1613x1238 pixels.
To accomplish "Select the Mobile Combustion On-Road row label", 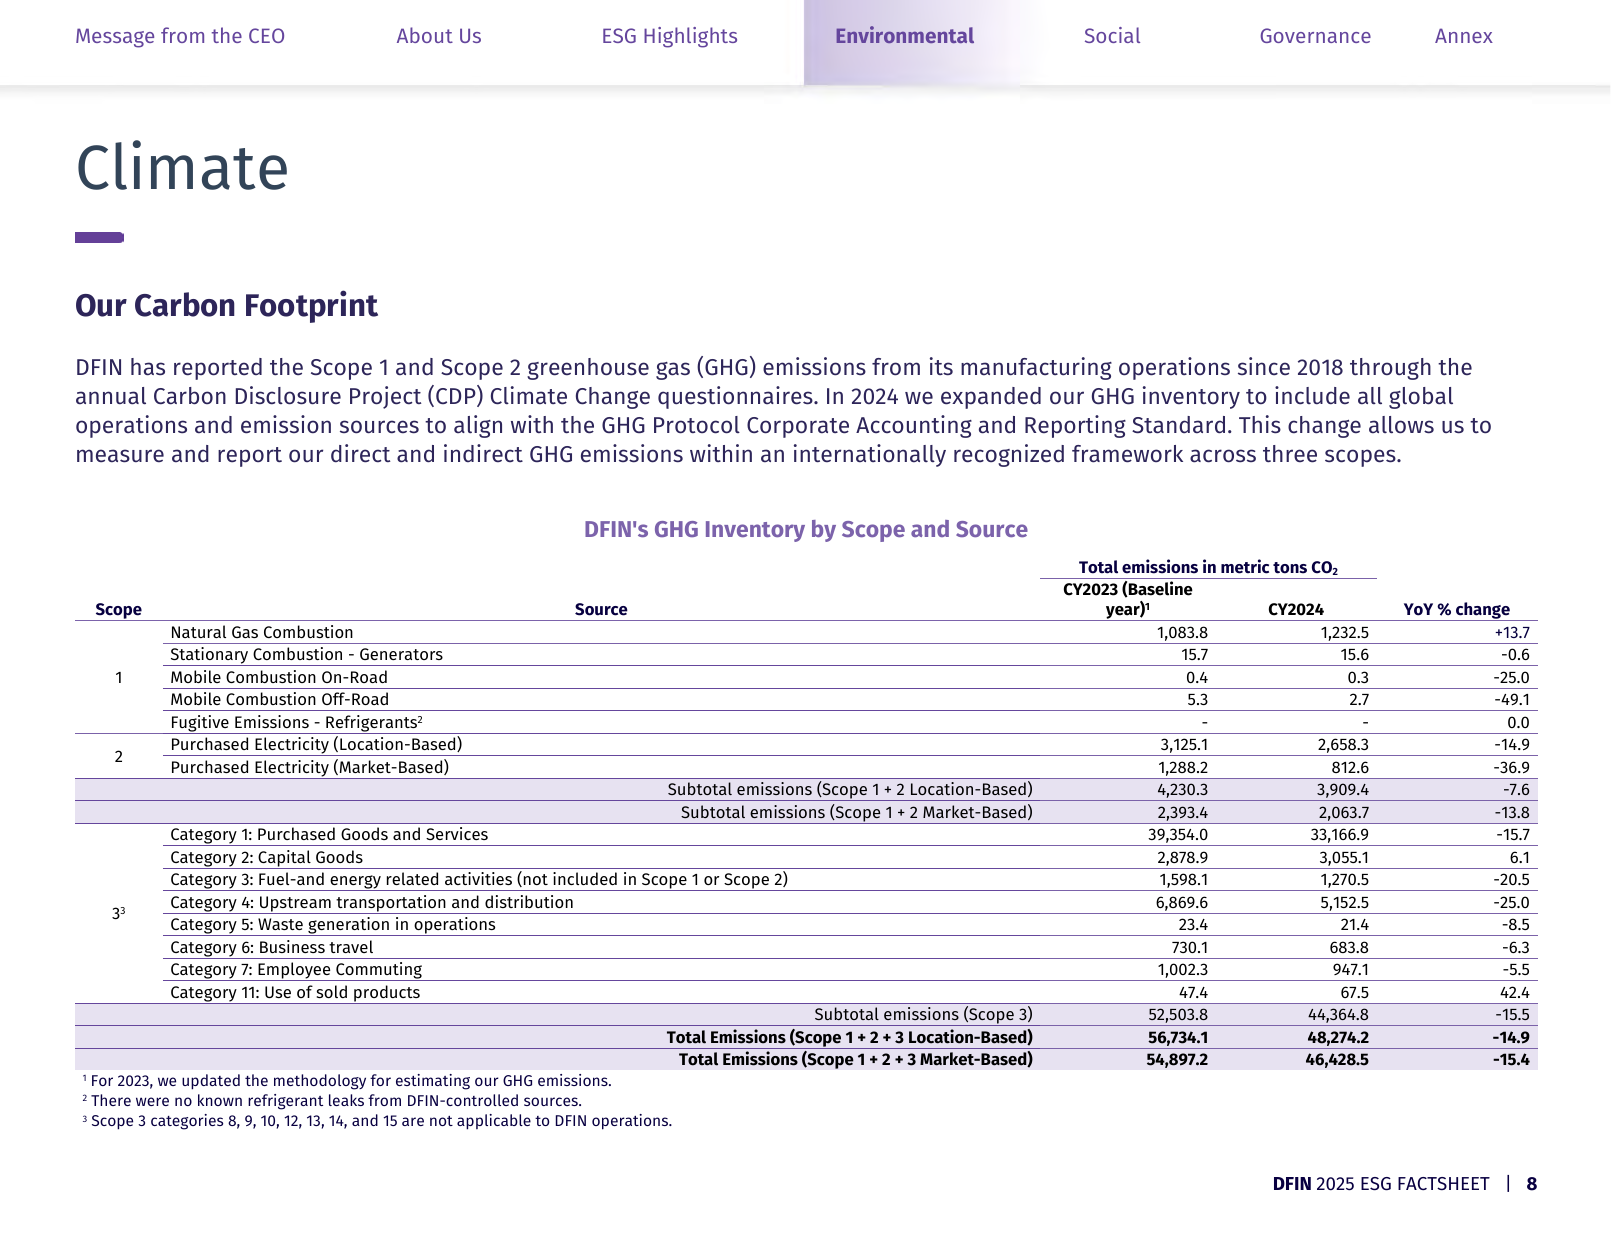I will tap(279, 678).
